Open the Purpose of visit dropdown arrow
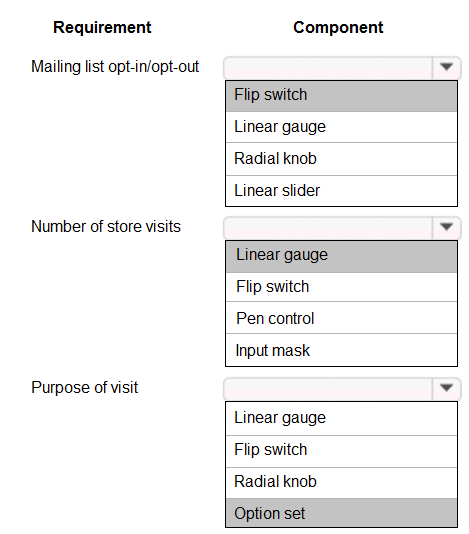The image size is (469, 534). pyautogui.click(x=446, y=388)
